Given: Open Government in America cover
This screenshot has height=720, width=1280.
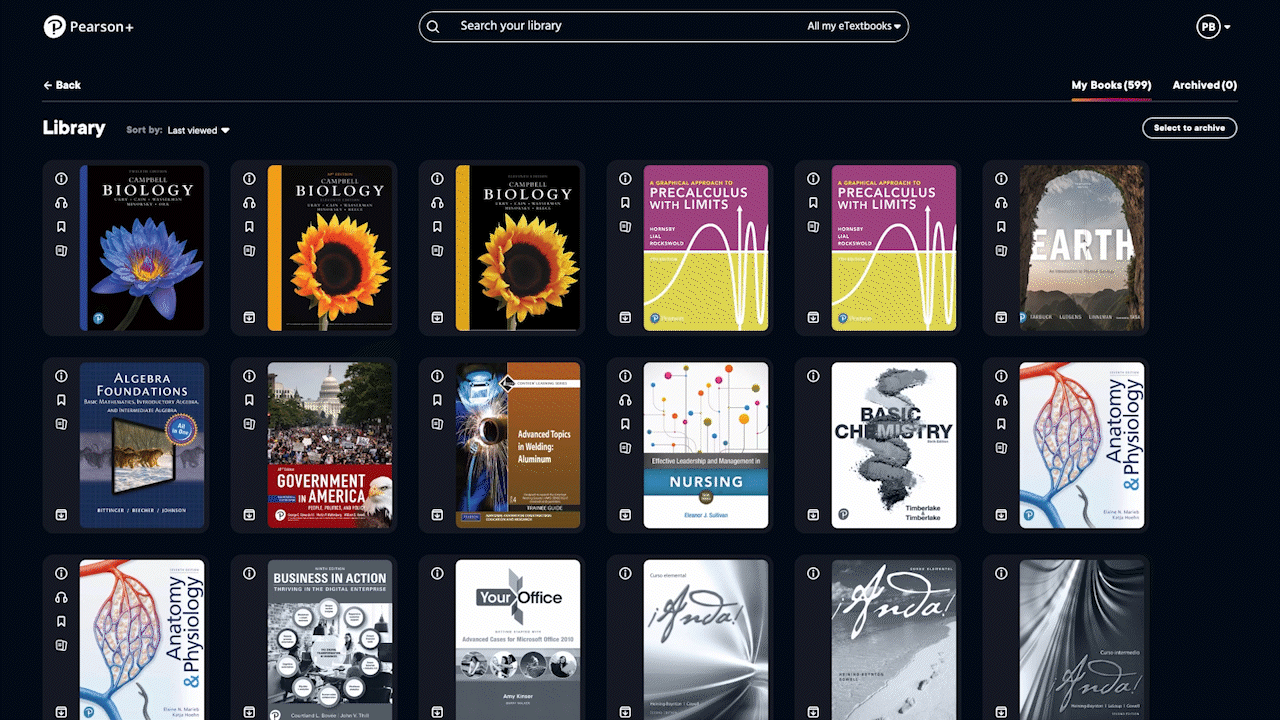Looking at the screenshot, I should tap(330, 445).
